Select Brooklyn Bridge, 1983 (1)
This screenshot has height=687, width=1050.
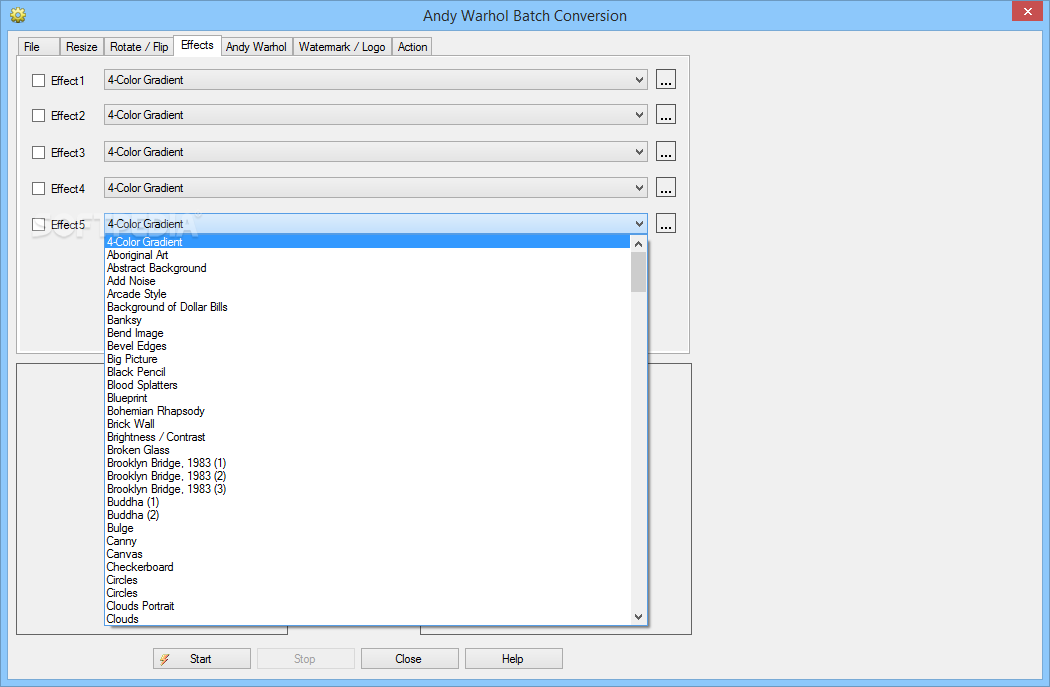point(367,463)
